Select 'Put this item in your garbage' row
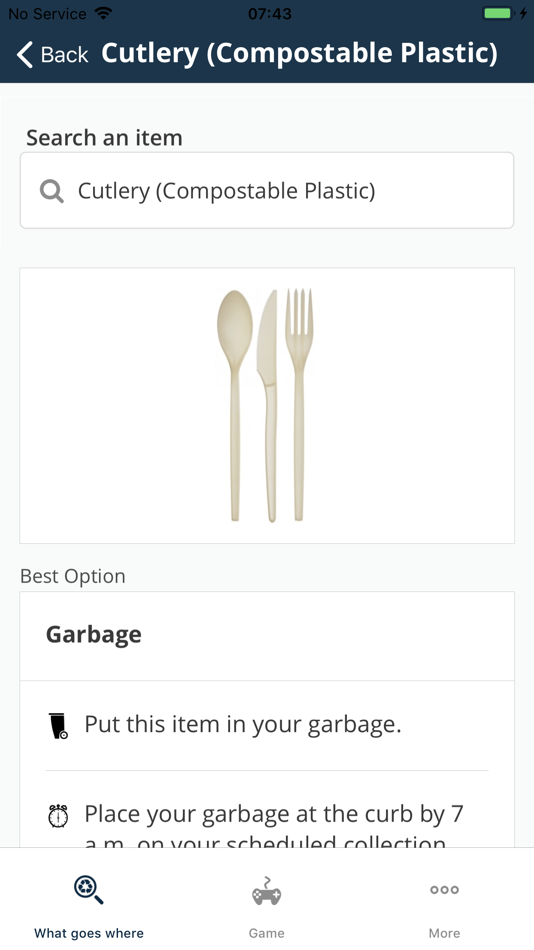The image size is (534, 950). (267, 725)
